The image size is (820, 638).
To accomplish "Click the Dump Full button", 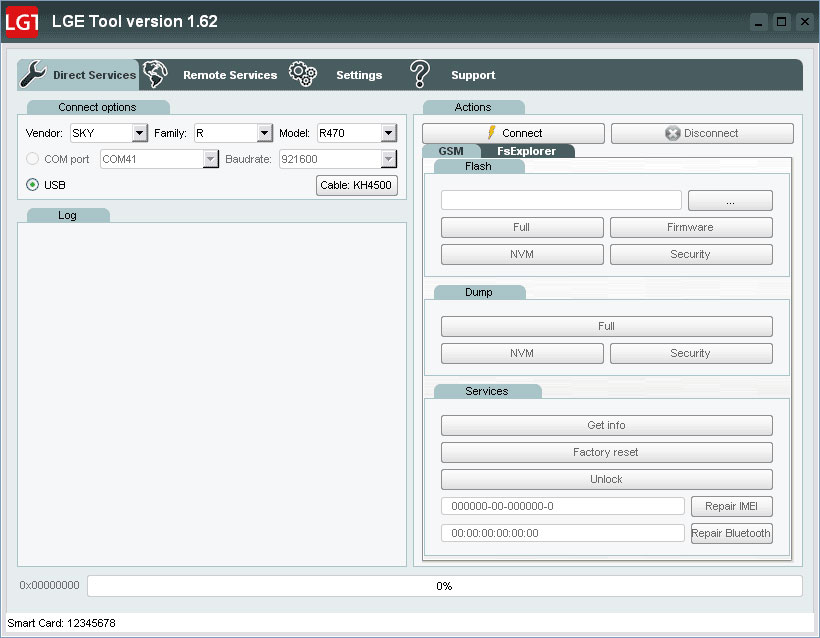I will (x=607, y=326).
